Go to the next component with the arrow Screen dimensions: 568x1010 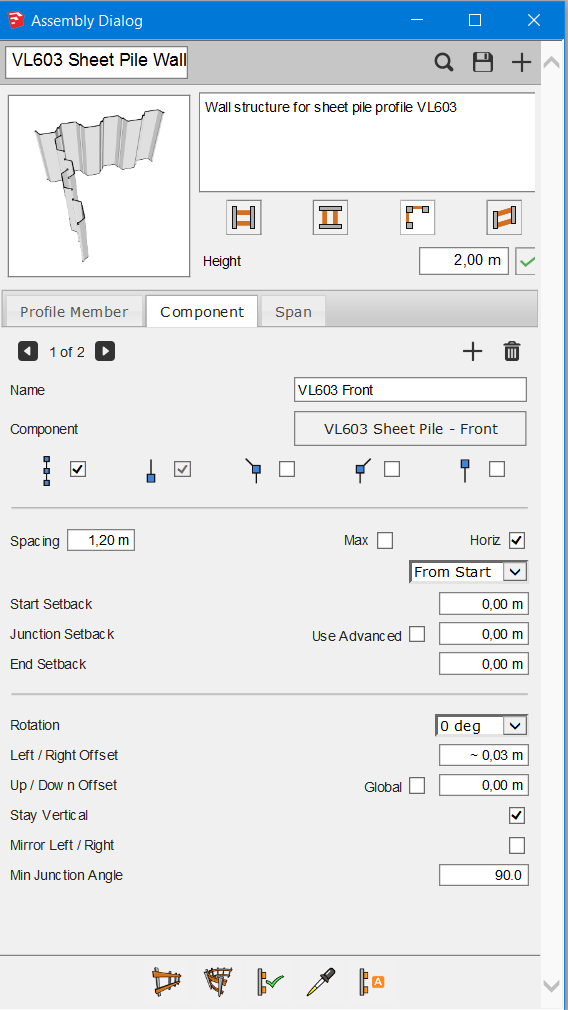point(105,352)
